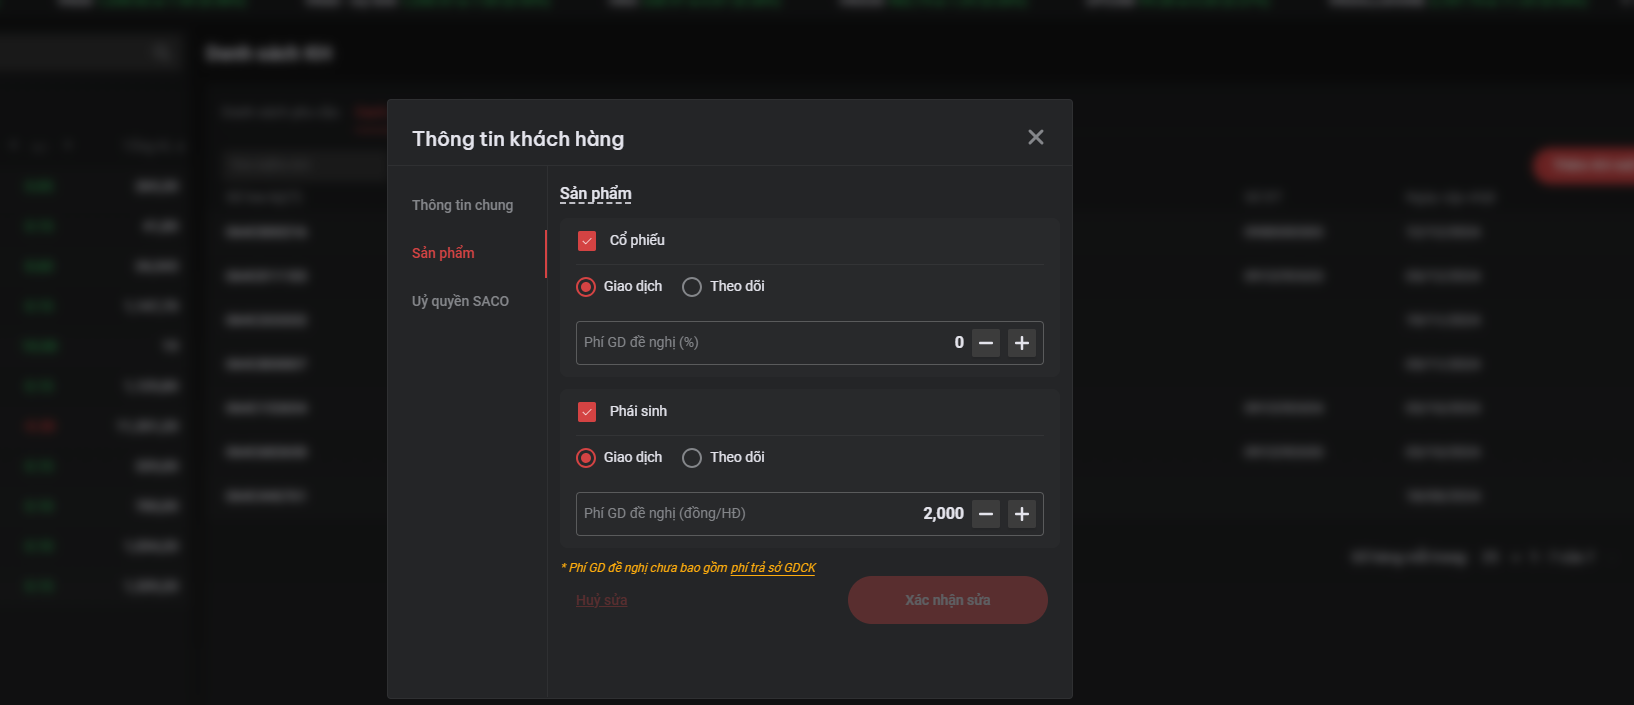The width and height of the screenshot is (1634, 705).
Task: Select Giao dịch radio under Phái sinh
Action: pyautogui.click(x=587, y=458)
